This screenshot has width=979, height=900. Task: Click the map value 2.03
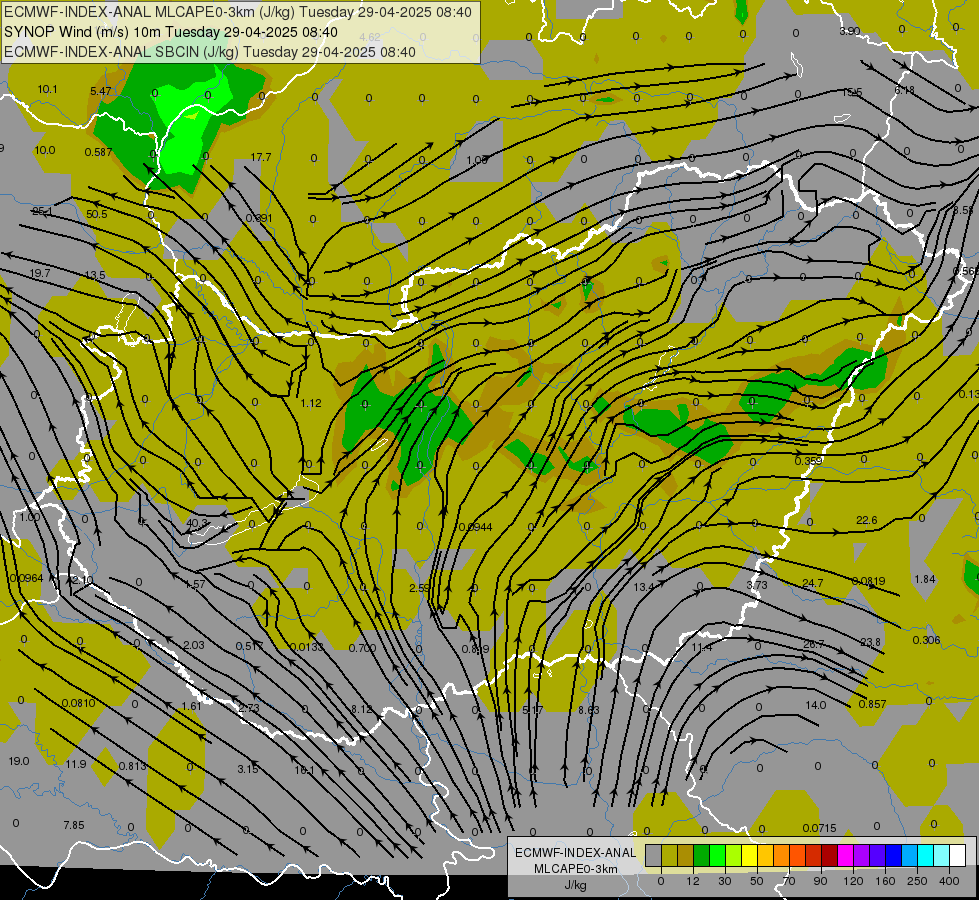point(194,645)
